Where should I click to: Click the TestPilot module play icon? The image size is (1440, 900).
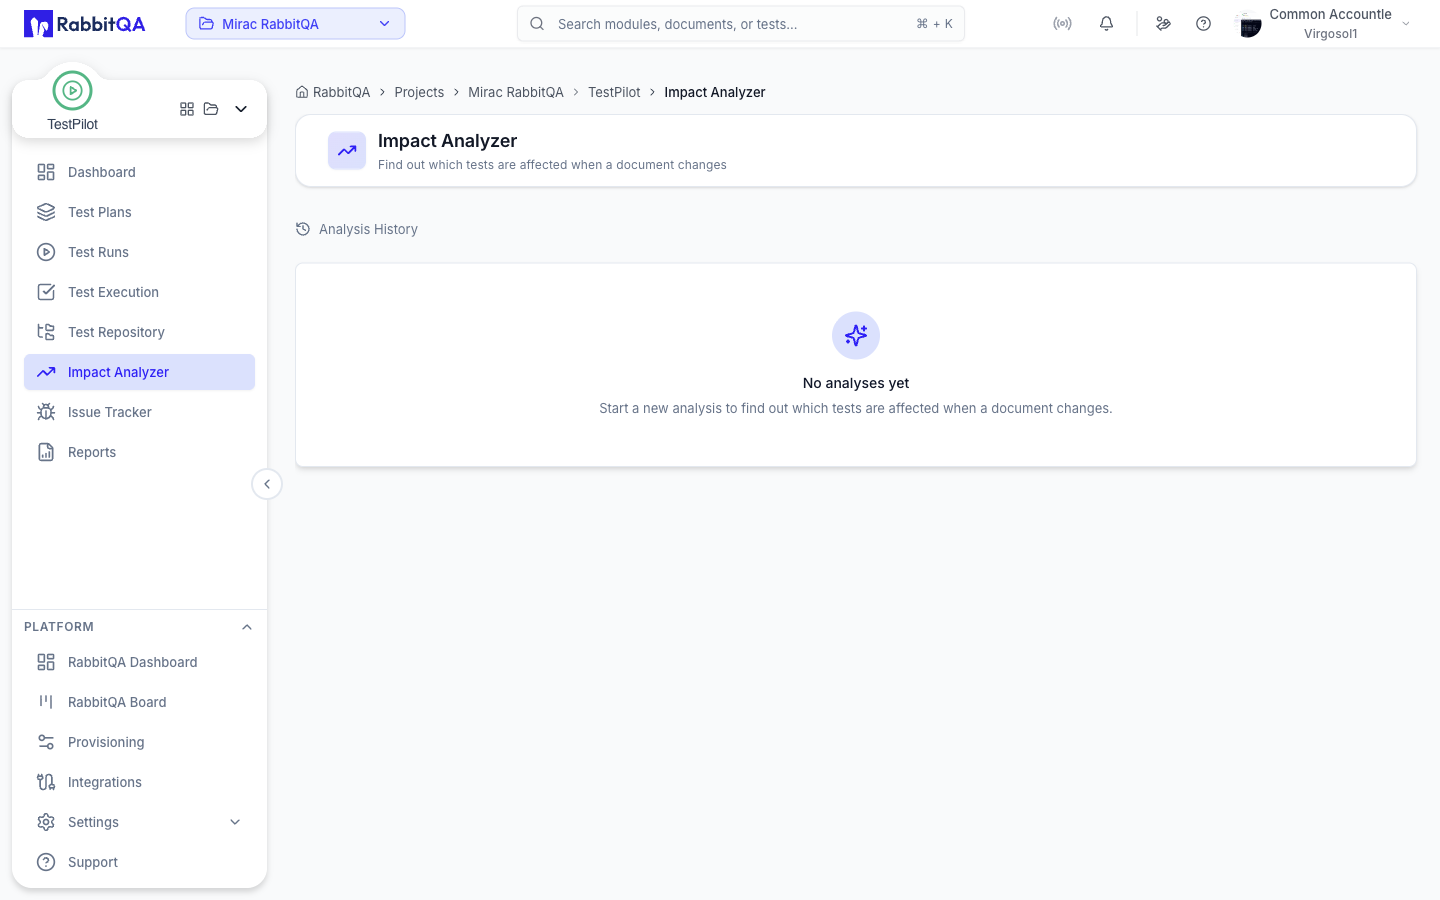pos(72,91)
